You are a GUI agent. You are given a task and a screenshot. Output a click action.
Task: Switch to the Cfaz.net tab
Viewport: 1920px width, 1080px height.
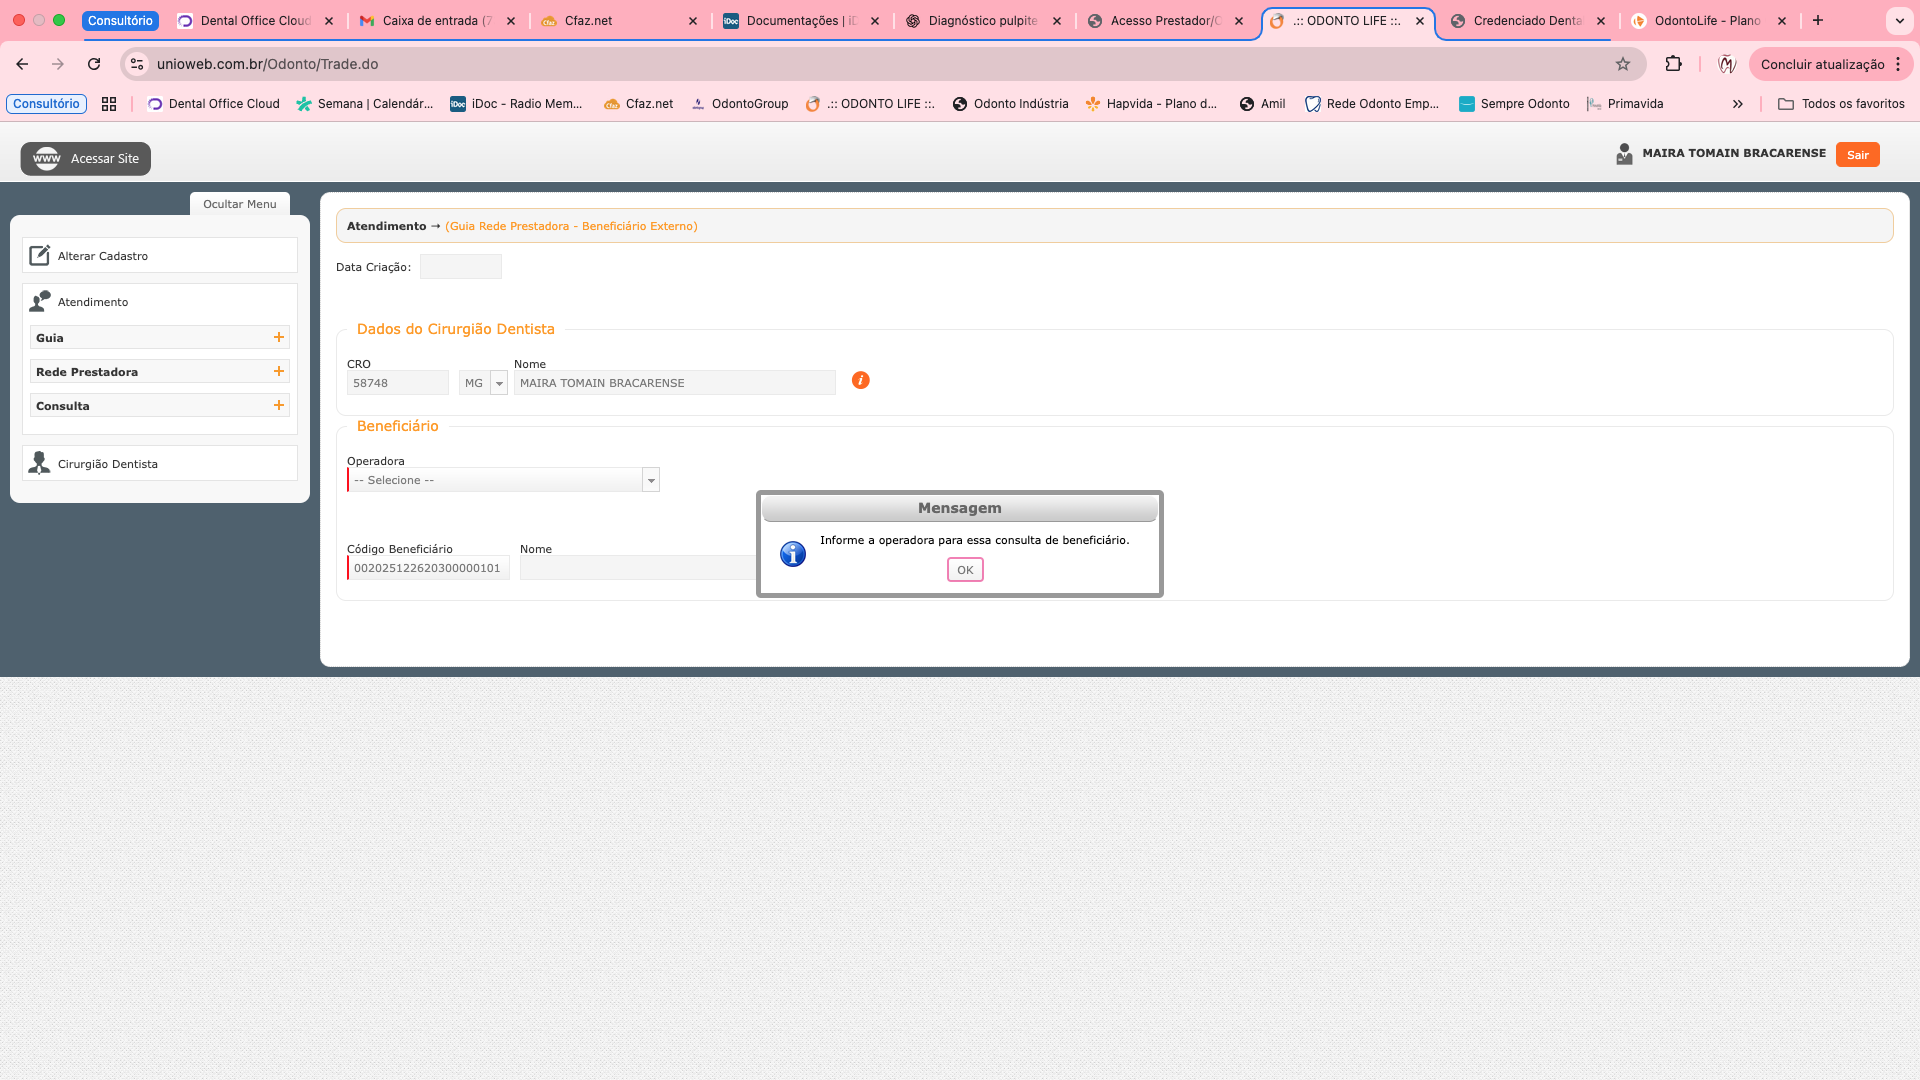588,21
